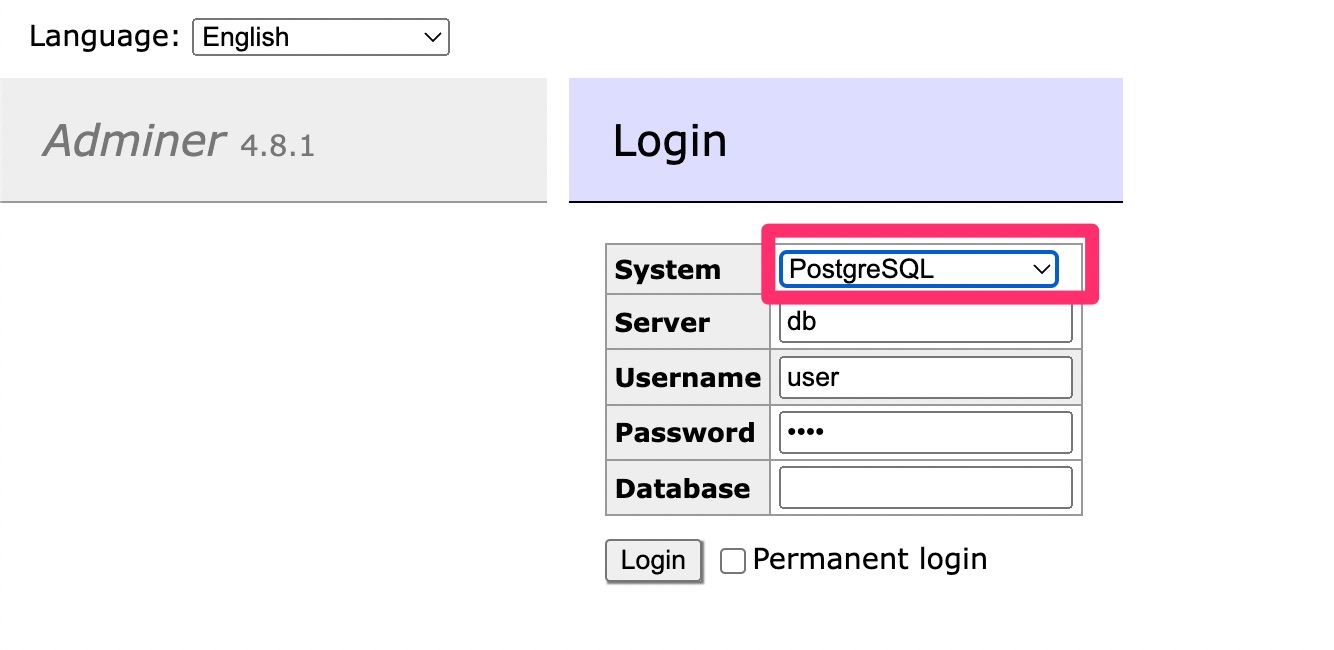Click the Language: label text
Image resolution: width=1334 pixels, height=650 pixels.
coord(104,37)
